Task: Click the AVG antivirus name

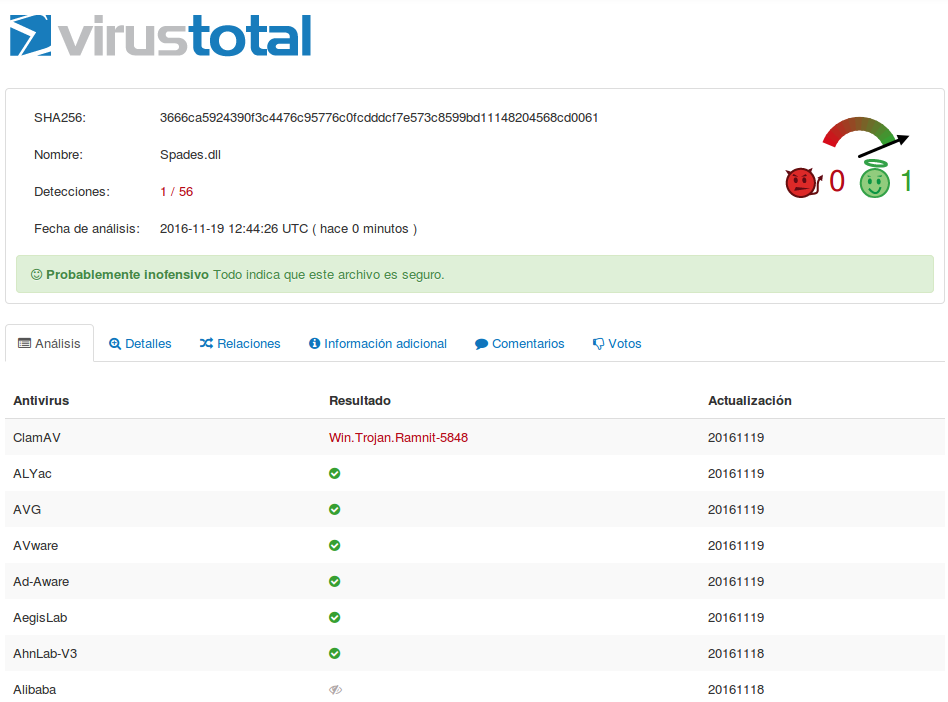Action: point(27,510)
